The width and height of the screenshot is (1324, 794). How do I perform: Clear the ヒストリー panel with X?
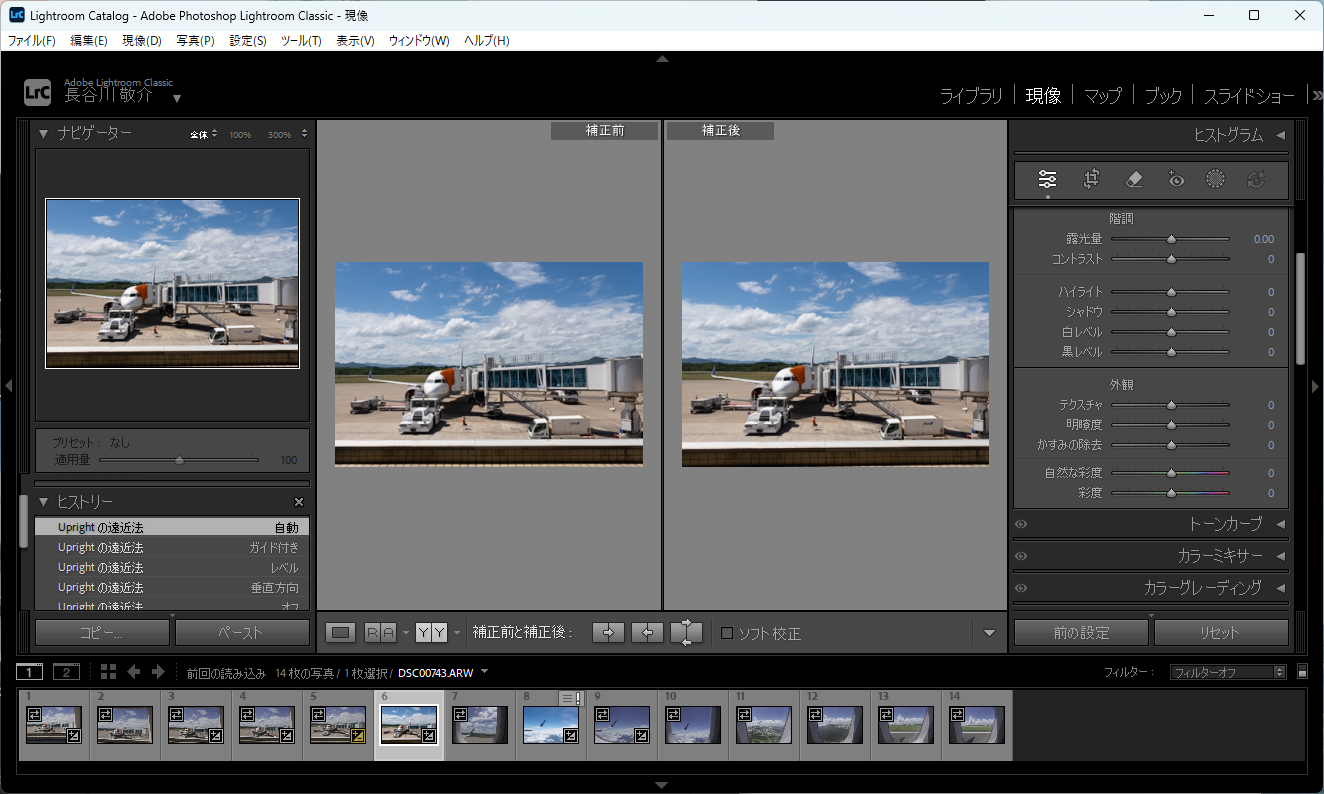298,502
